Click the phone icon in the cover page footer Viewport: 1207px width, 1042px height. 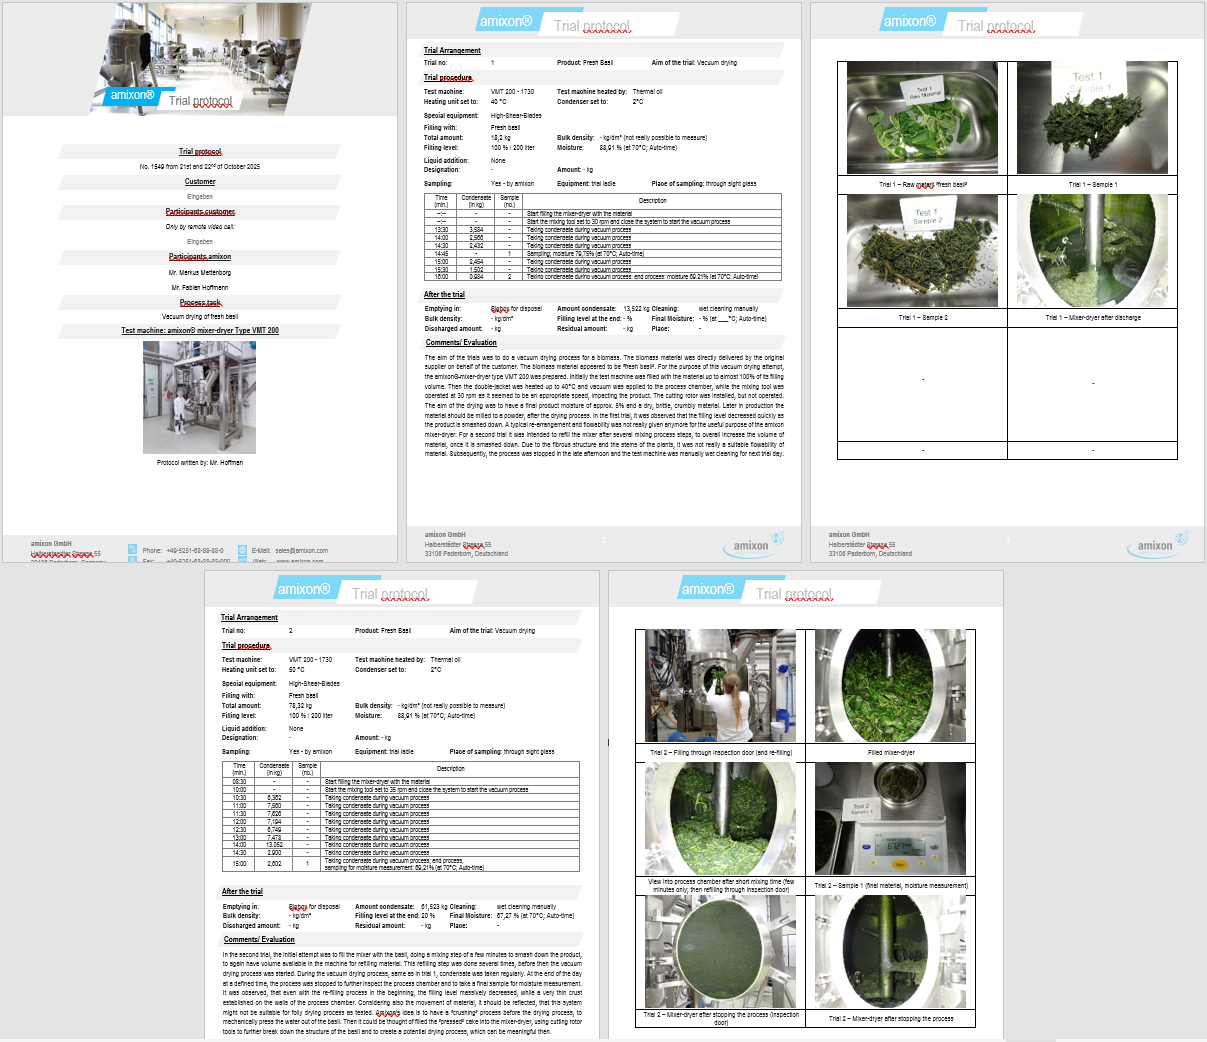point(132,550)
